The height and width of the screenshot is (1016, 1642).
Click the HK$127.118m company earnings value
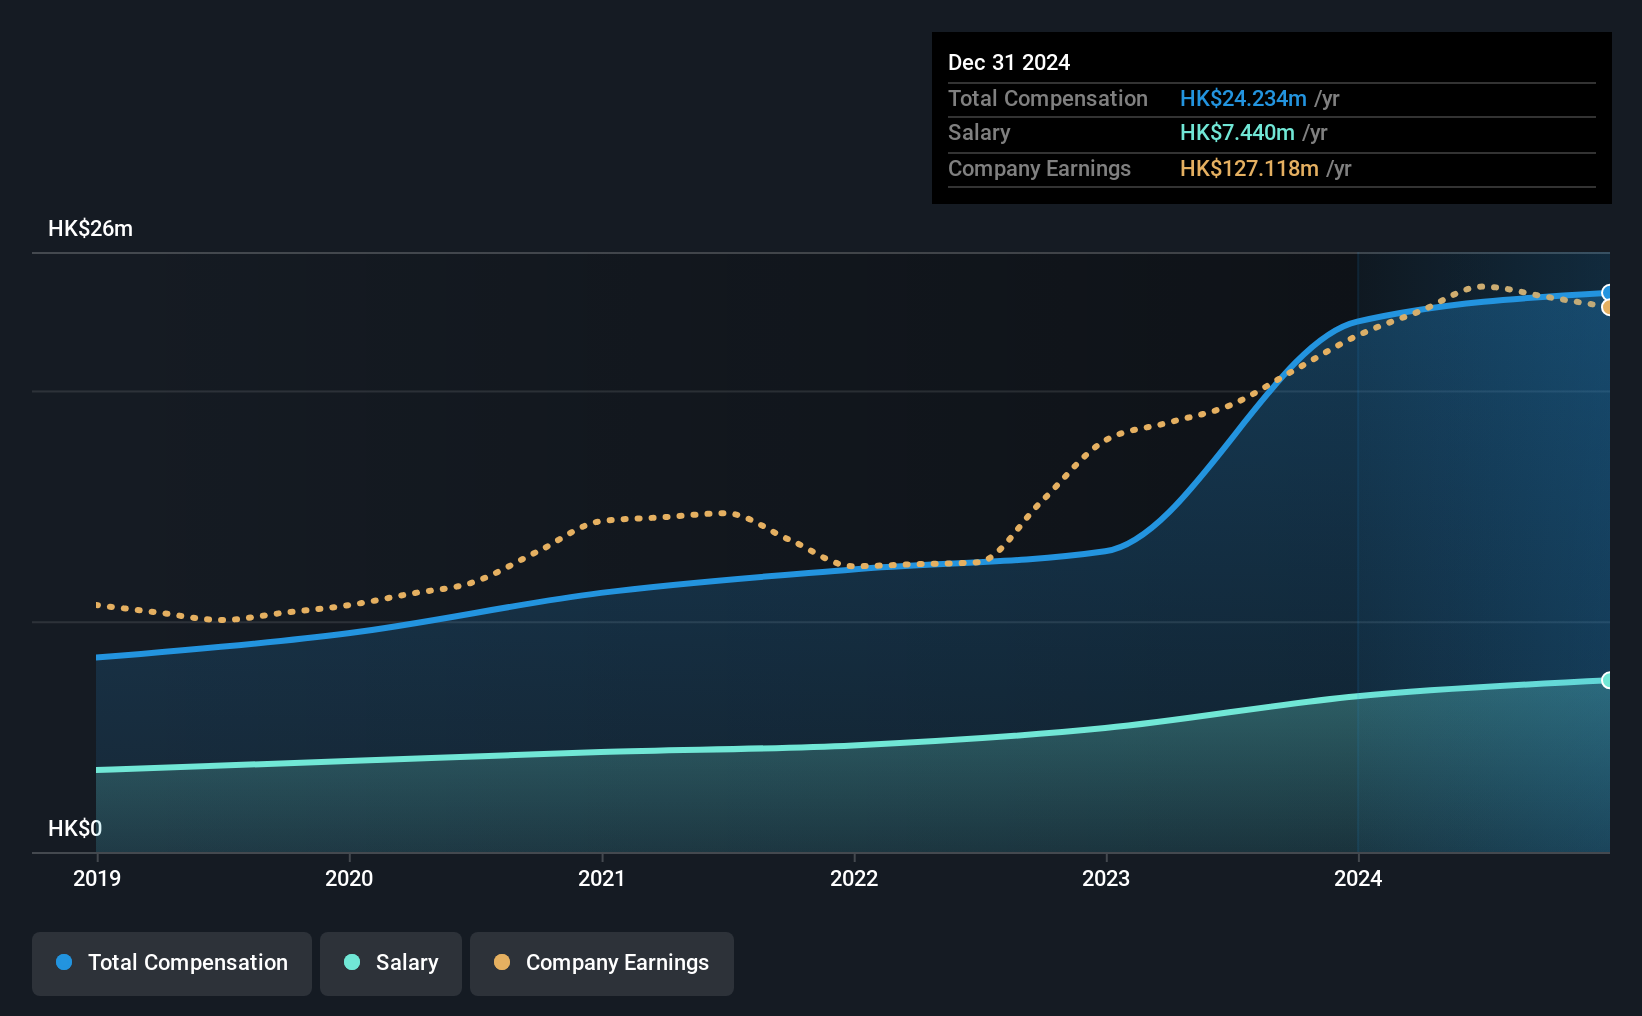coord(1249,168)
